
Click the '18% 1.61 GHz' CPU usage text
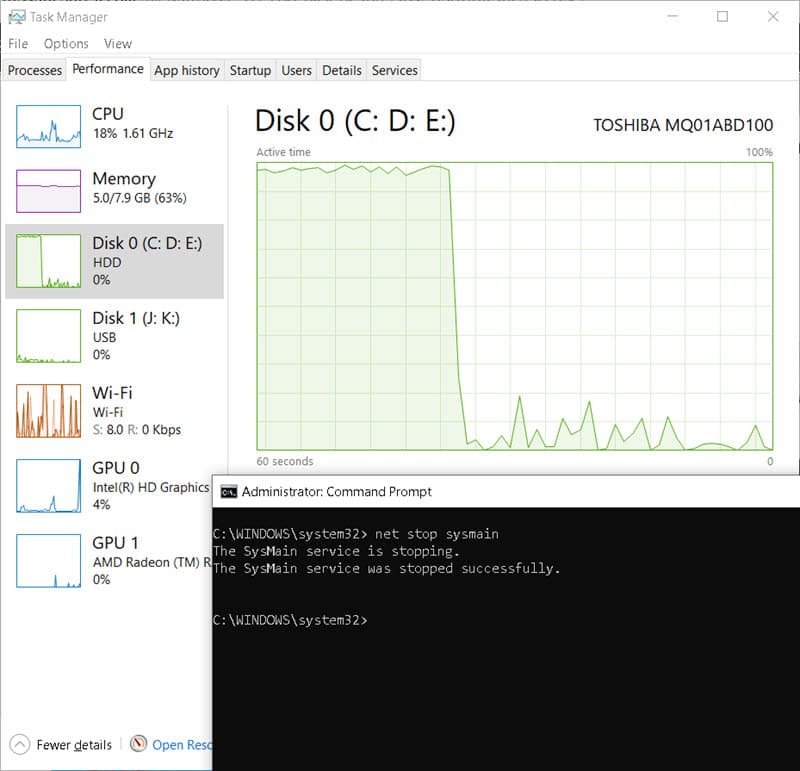pyautogui.click(x=133, y=133)
